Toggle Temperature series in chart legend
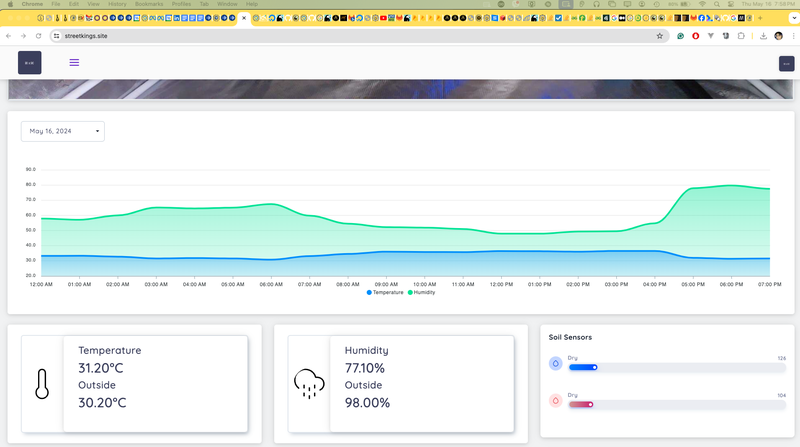This screenshot has height=447, width=800. (x=385, y=292)
